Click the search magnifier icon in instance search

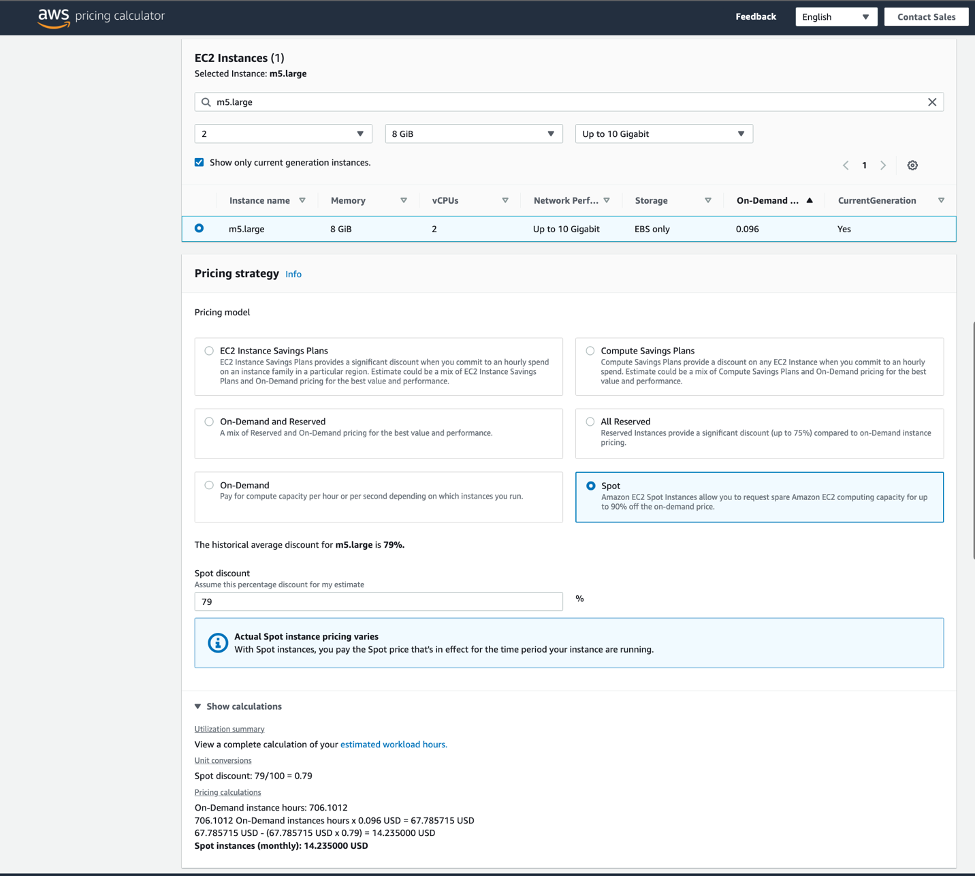tap(206, 102)
